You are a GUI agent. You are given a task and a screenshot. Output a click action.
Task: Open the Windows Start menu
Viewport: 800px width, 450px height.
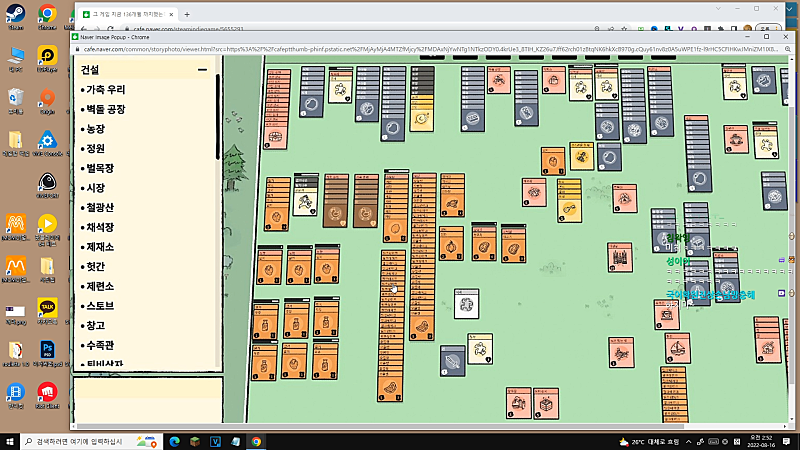10,441
